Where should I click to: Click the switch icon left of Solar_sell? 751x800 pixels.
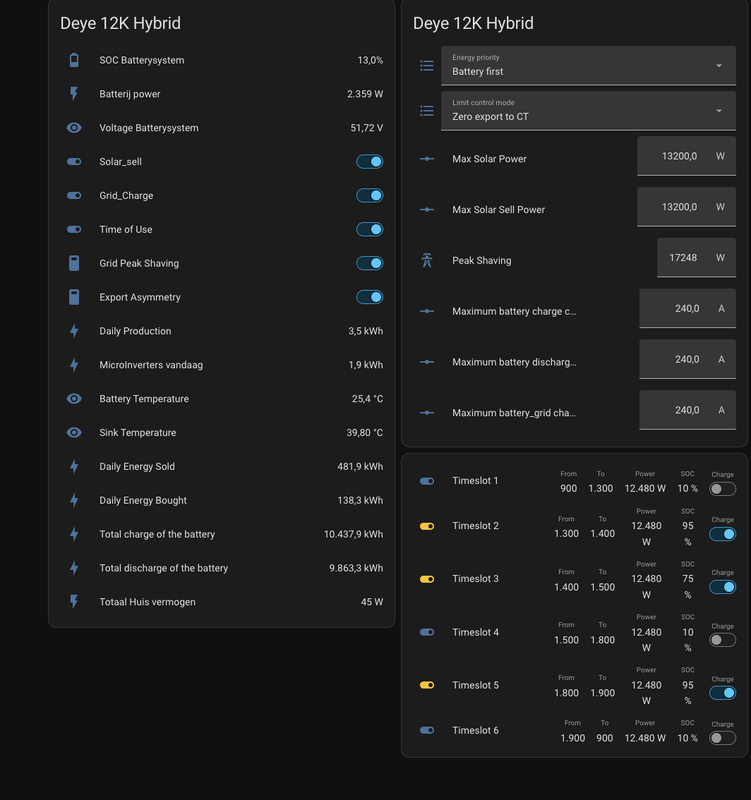[74, 162]
